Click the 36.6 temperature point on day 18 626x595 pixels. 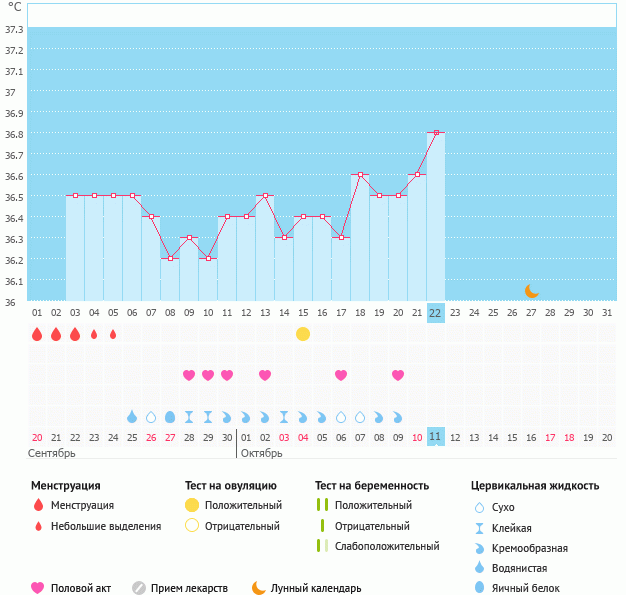click(360, 174)
